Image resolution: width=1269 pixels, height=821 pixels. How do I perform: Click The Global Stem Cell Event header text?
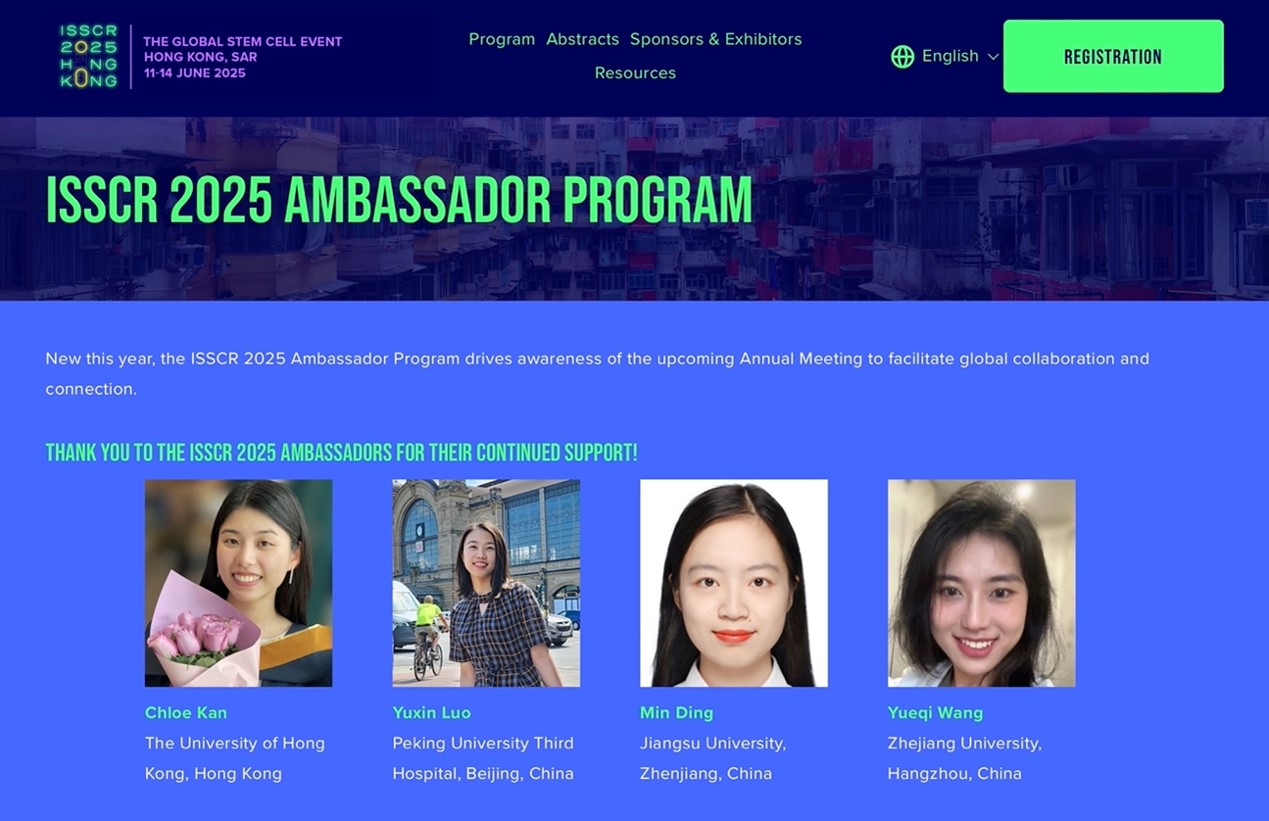click(242, 42)
